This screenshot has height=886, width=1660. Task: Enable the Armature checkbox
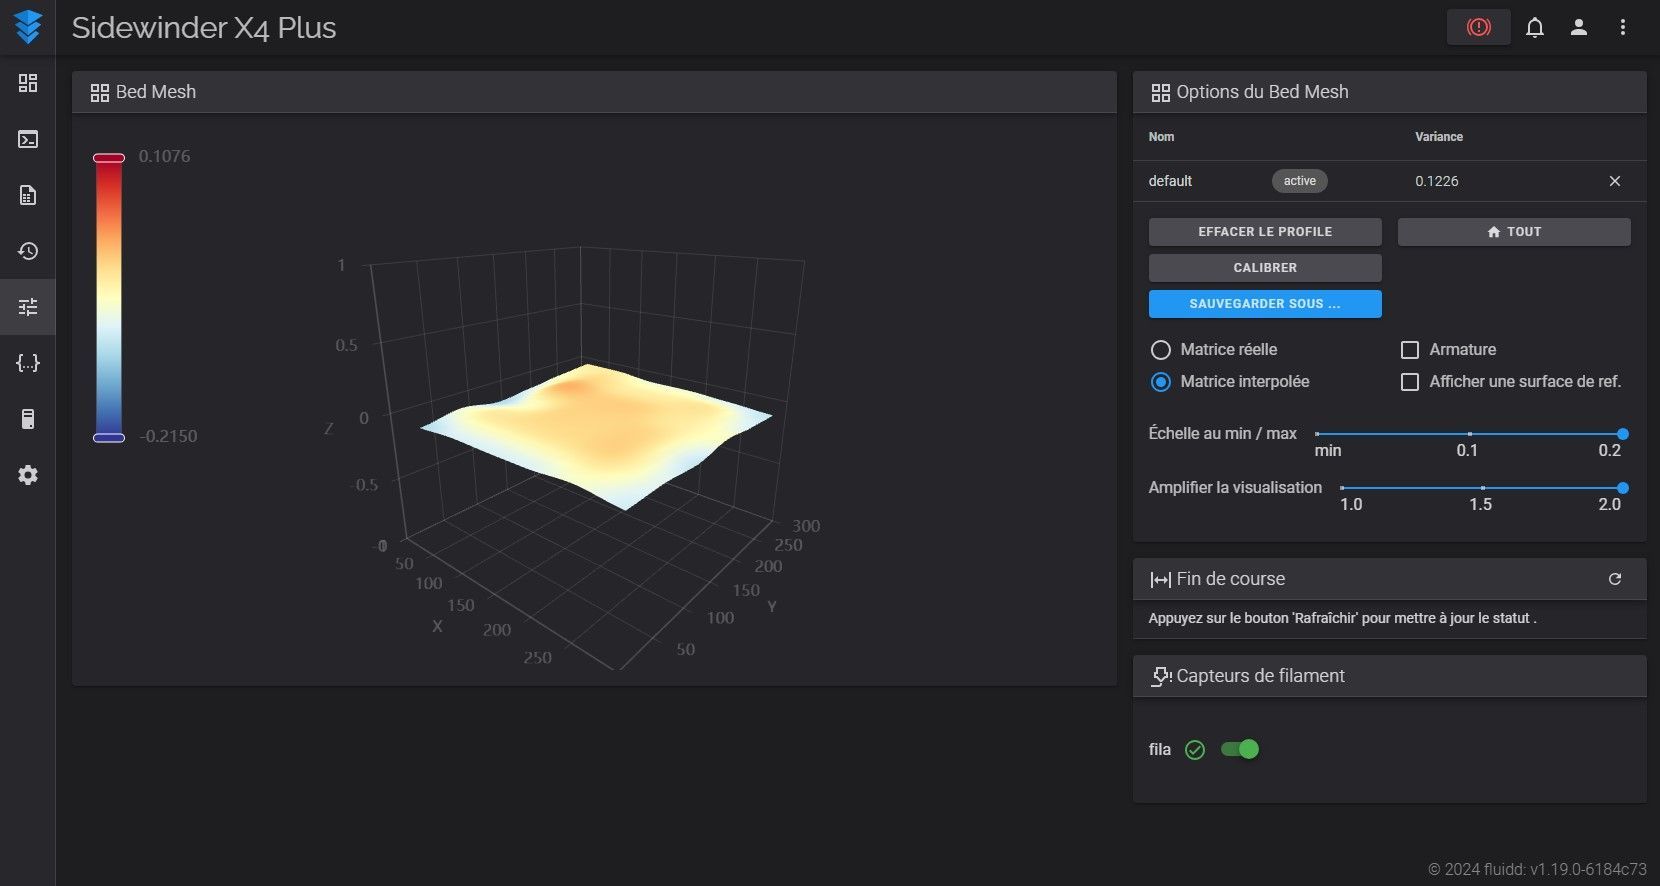coord(1410,350)
